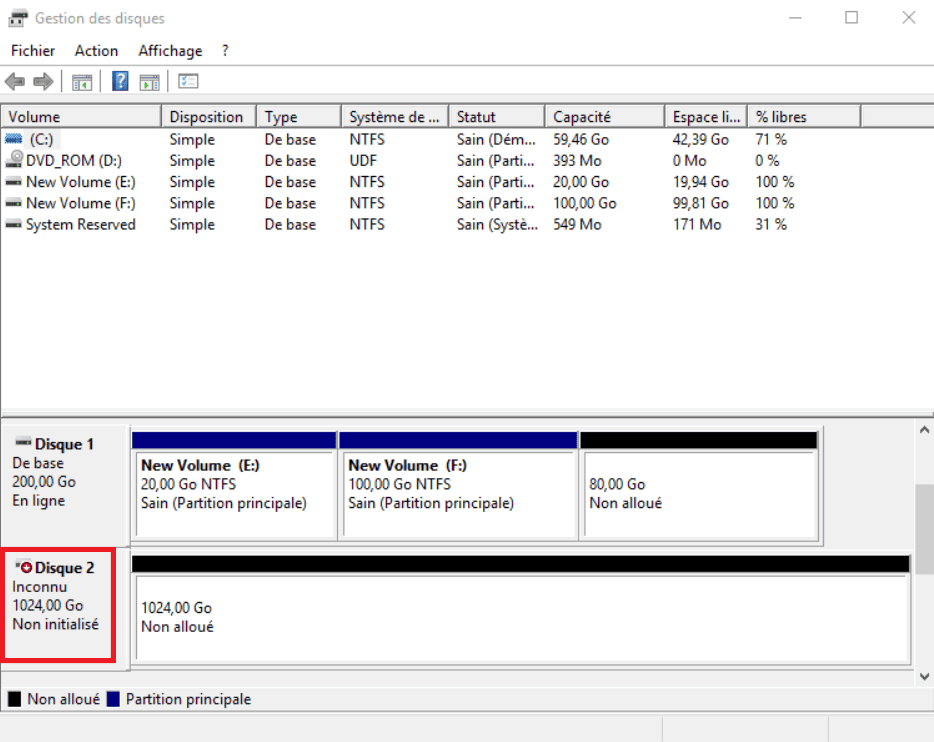Open the Action menu
This screenshot has width=934, height=742.
click(x=96, y=51)
